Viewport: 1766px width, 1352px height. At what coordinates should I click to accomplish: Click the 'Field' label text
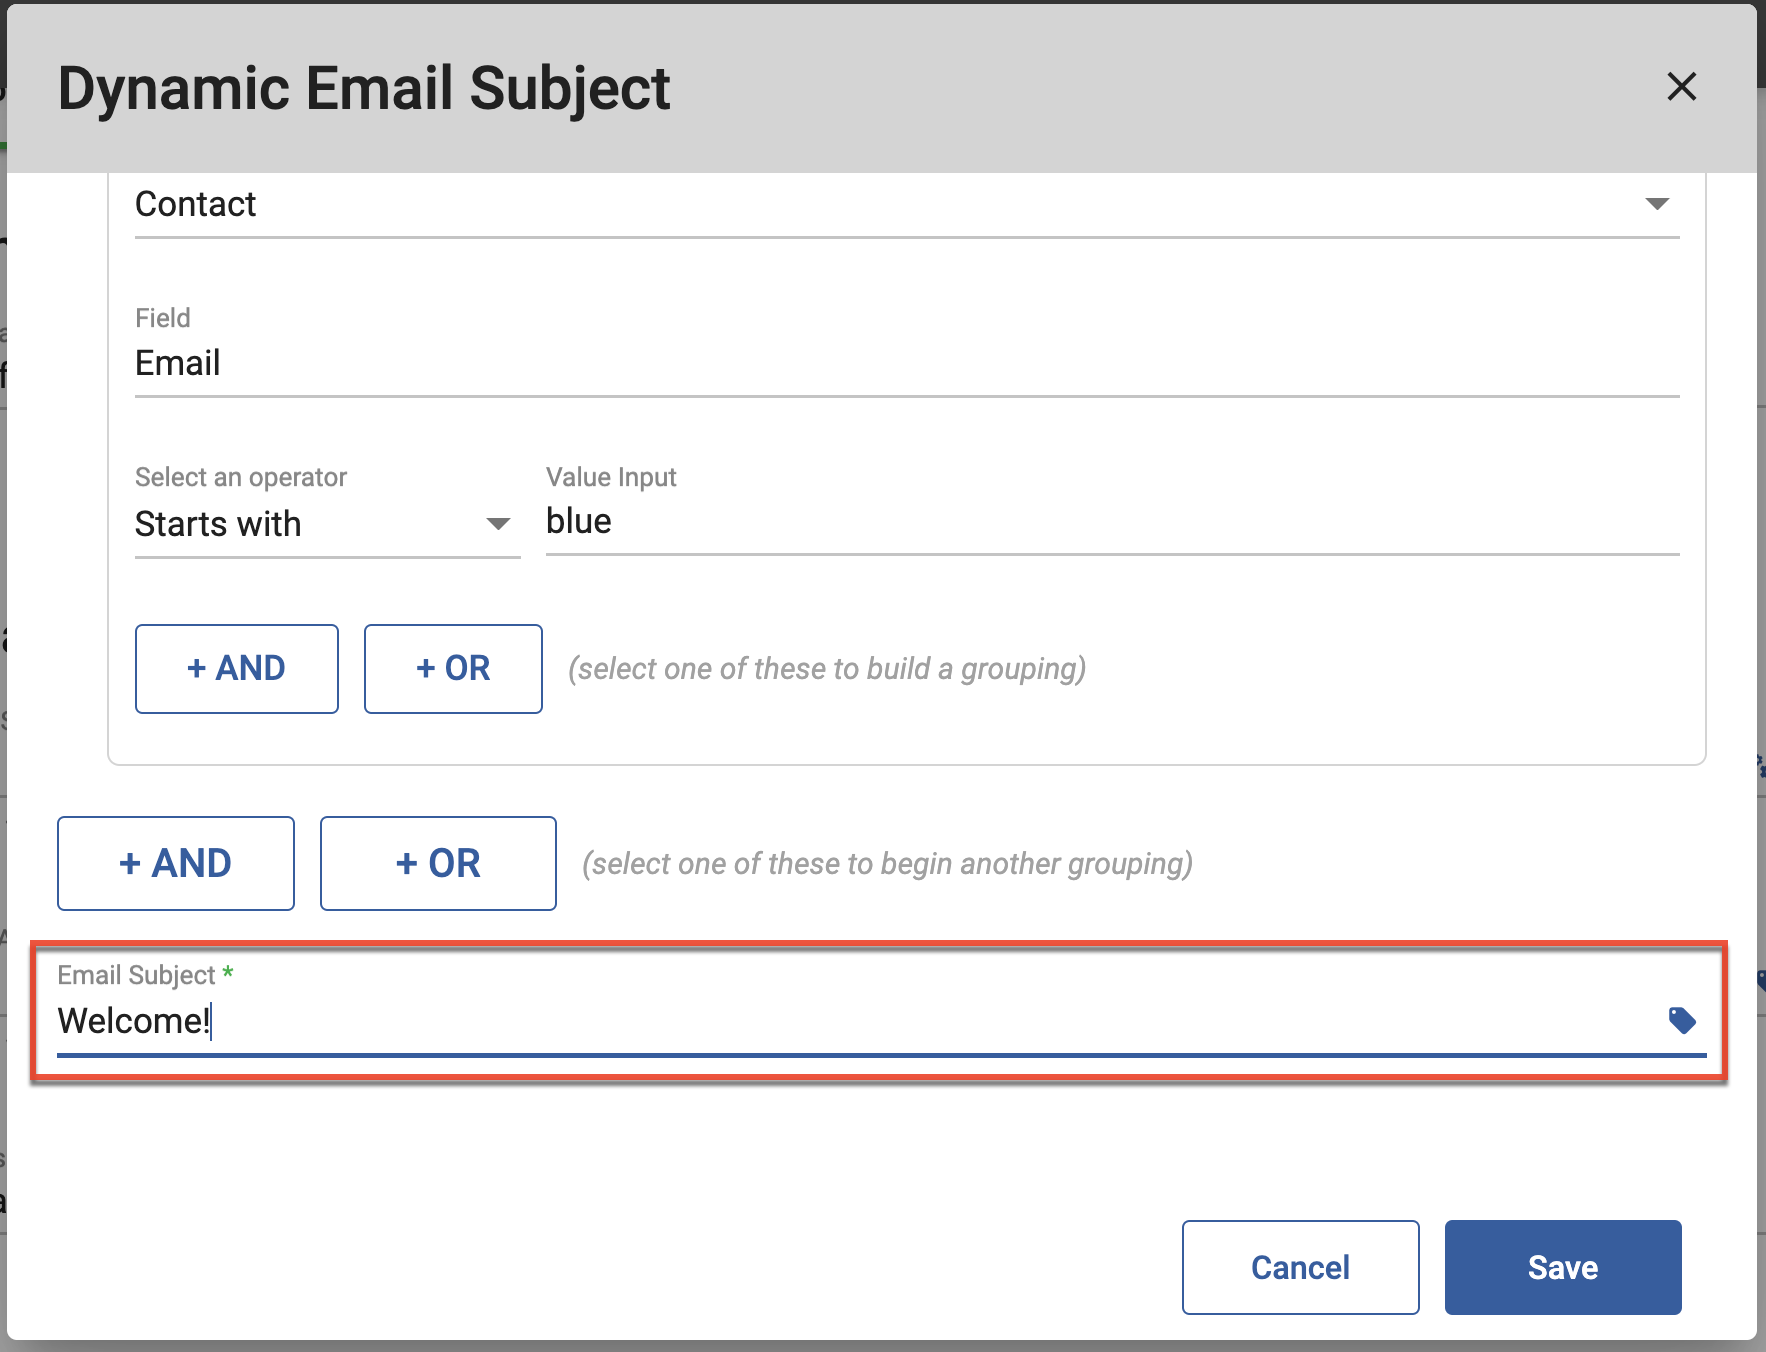pos(163,318)
